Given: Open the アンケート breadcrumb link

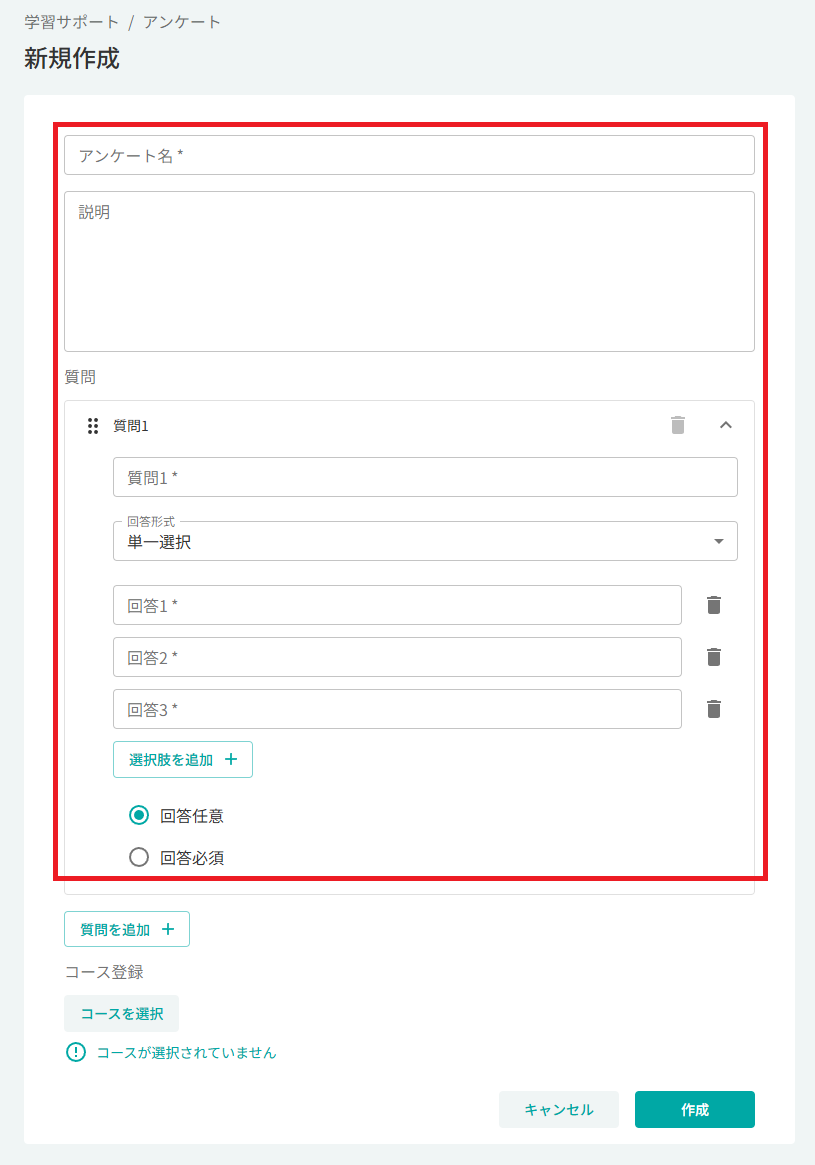Looking at the screenshot, I should pyautogui.click(x=182, y=22).
